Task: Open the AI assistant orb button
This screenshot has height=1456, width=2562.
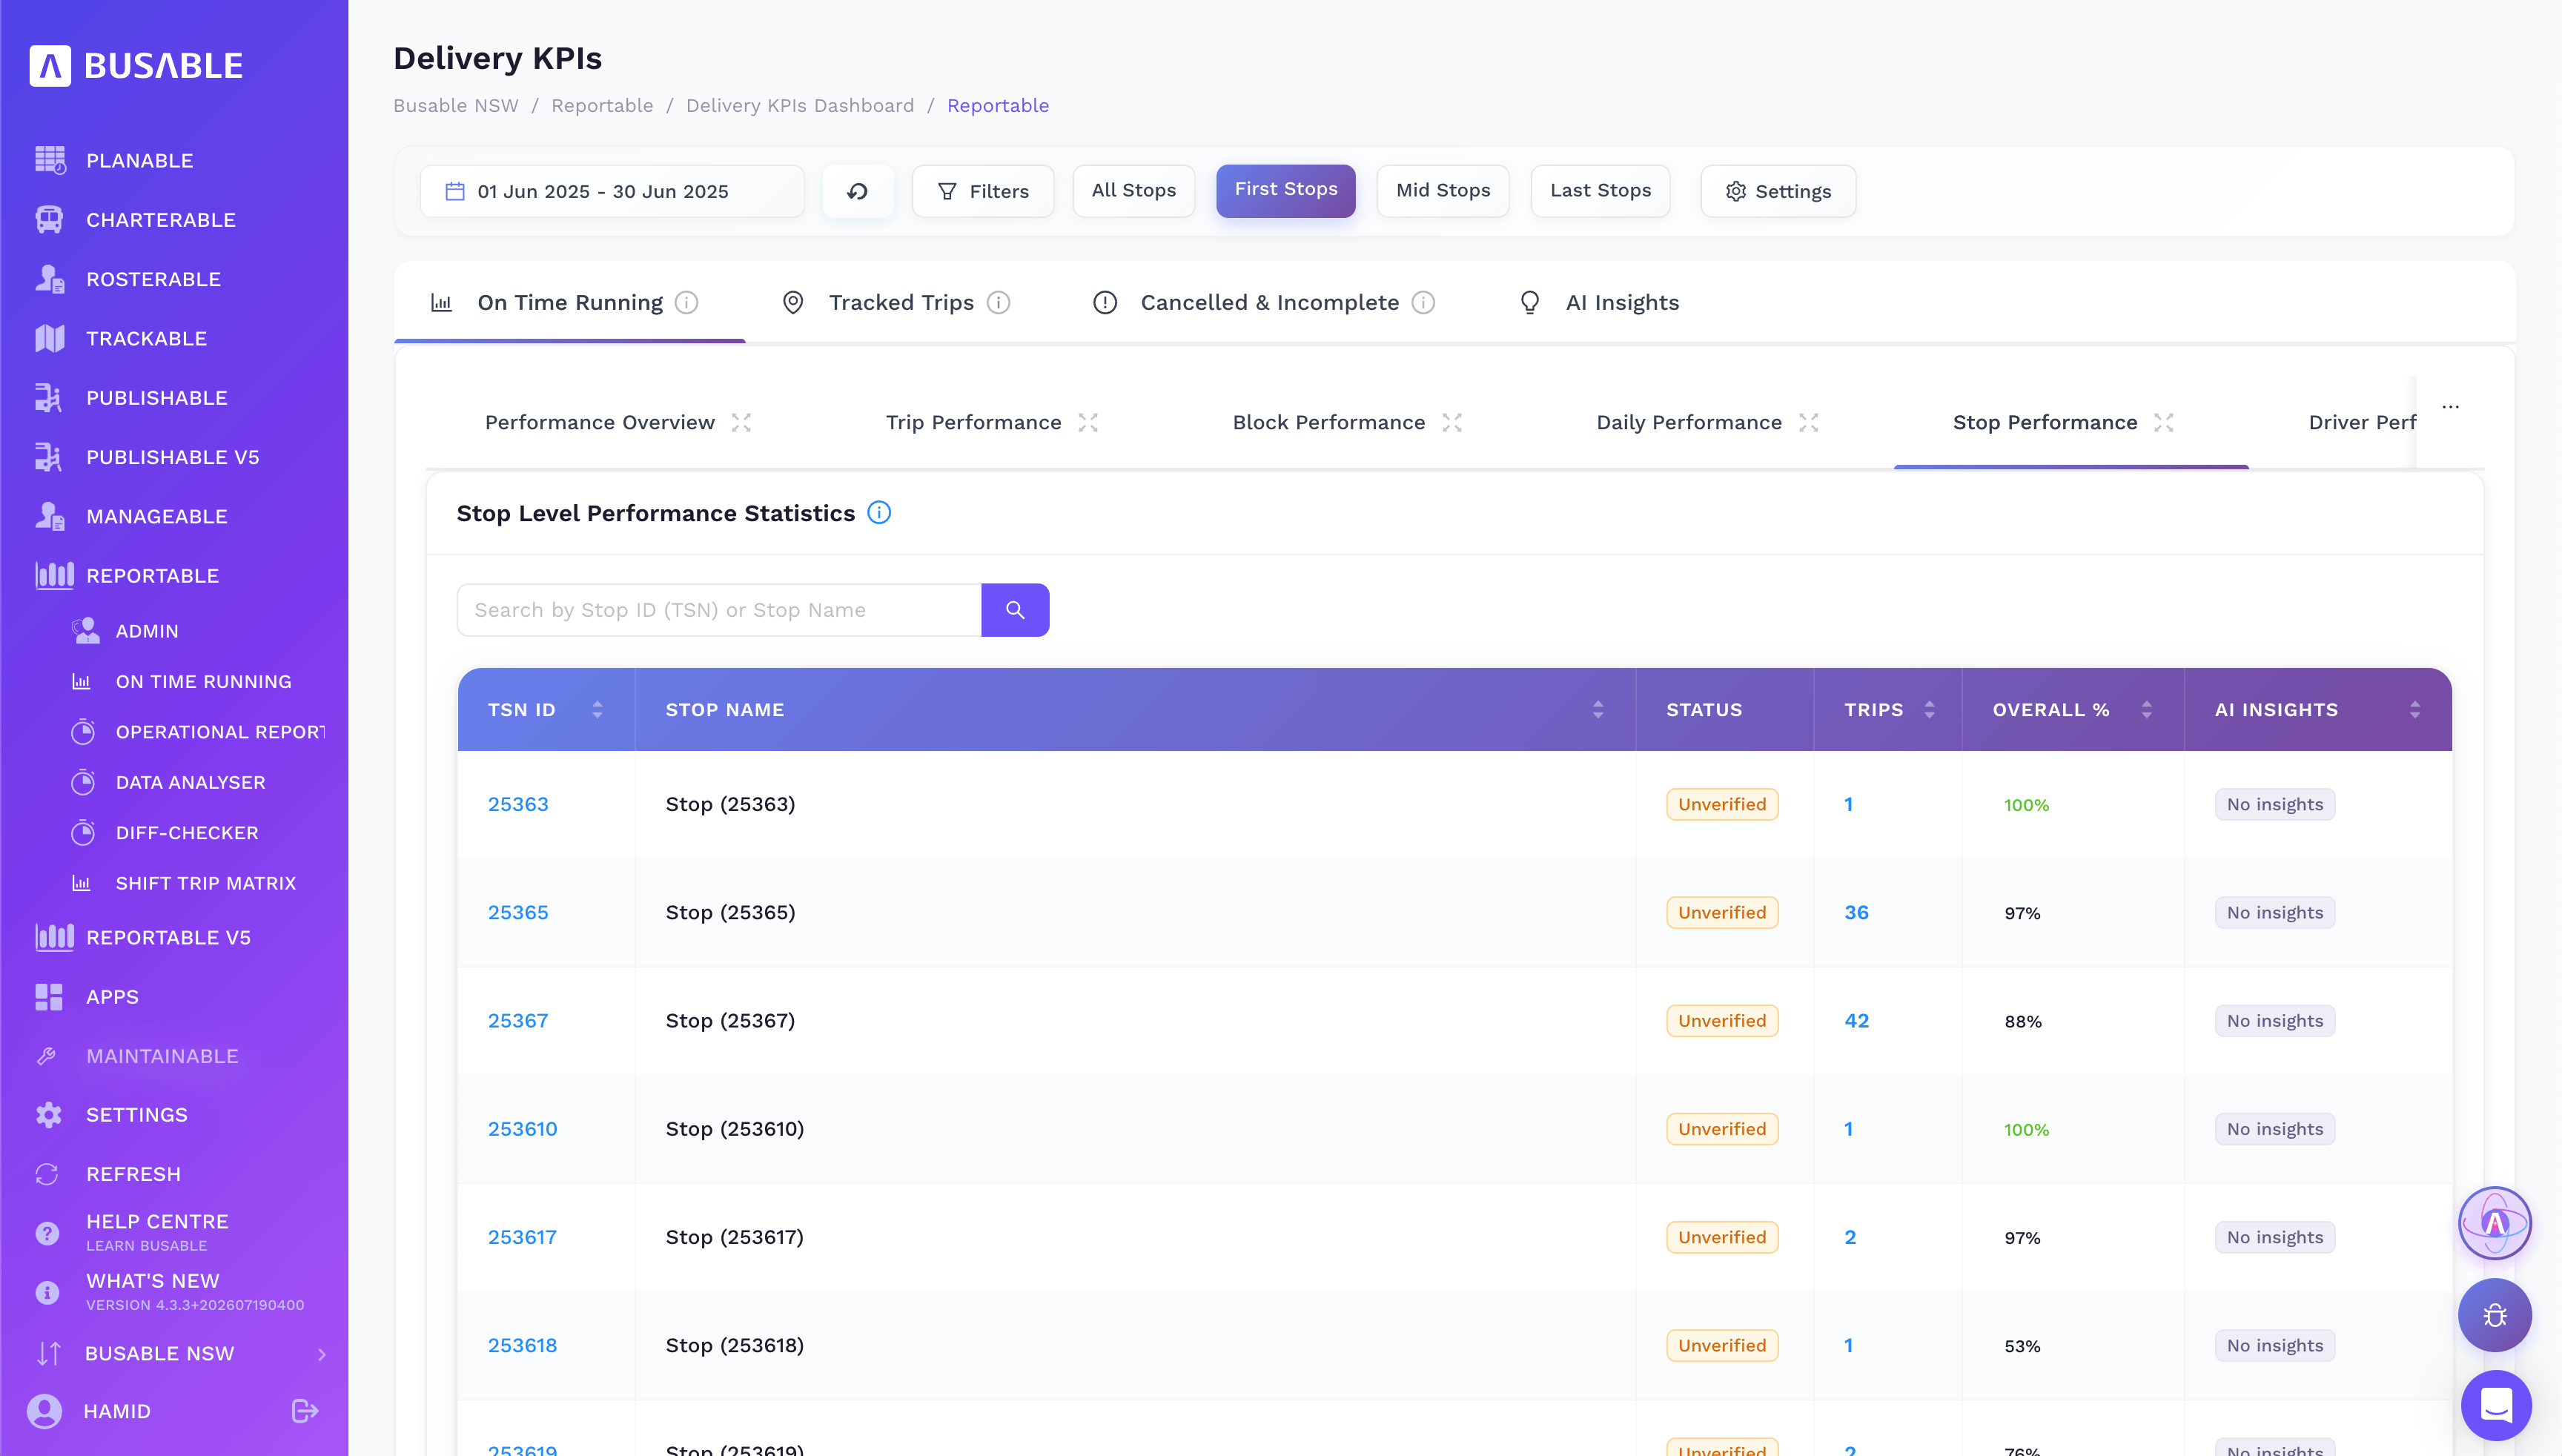Action: (2495, 1223)
